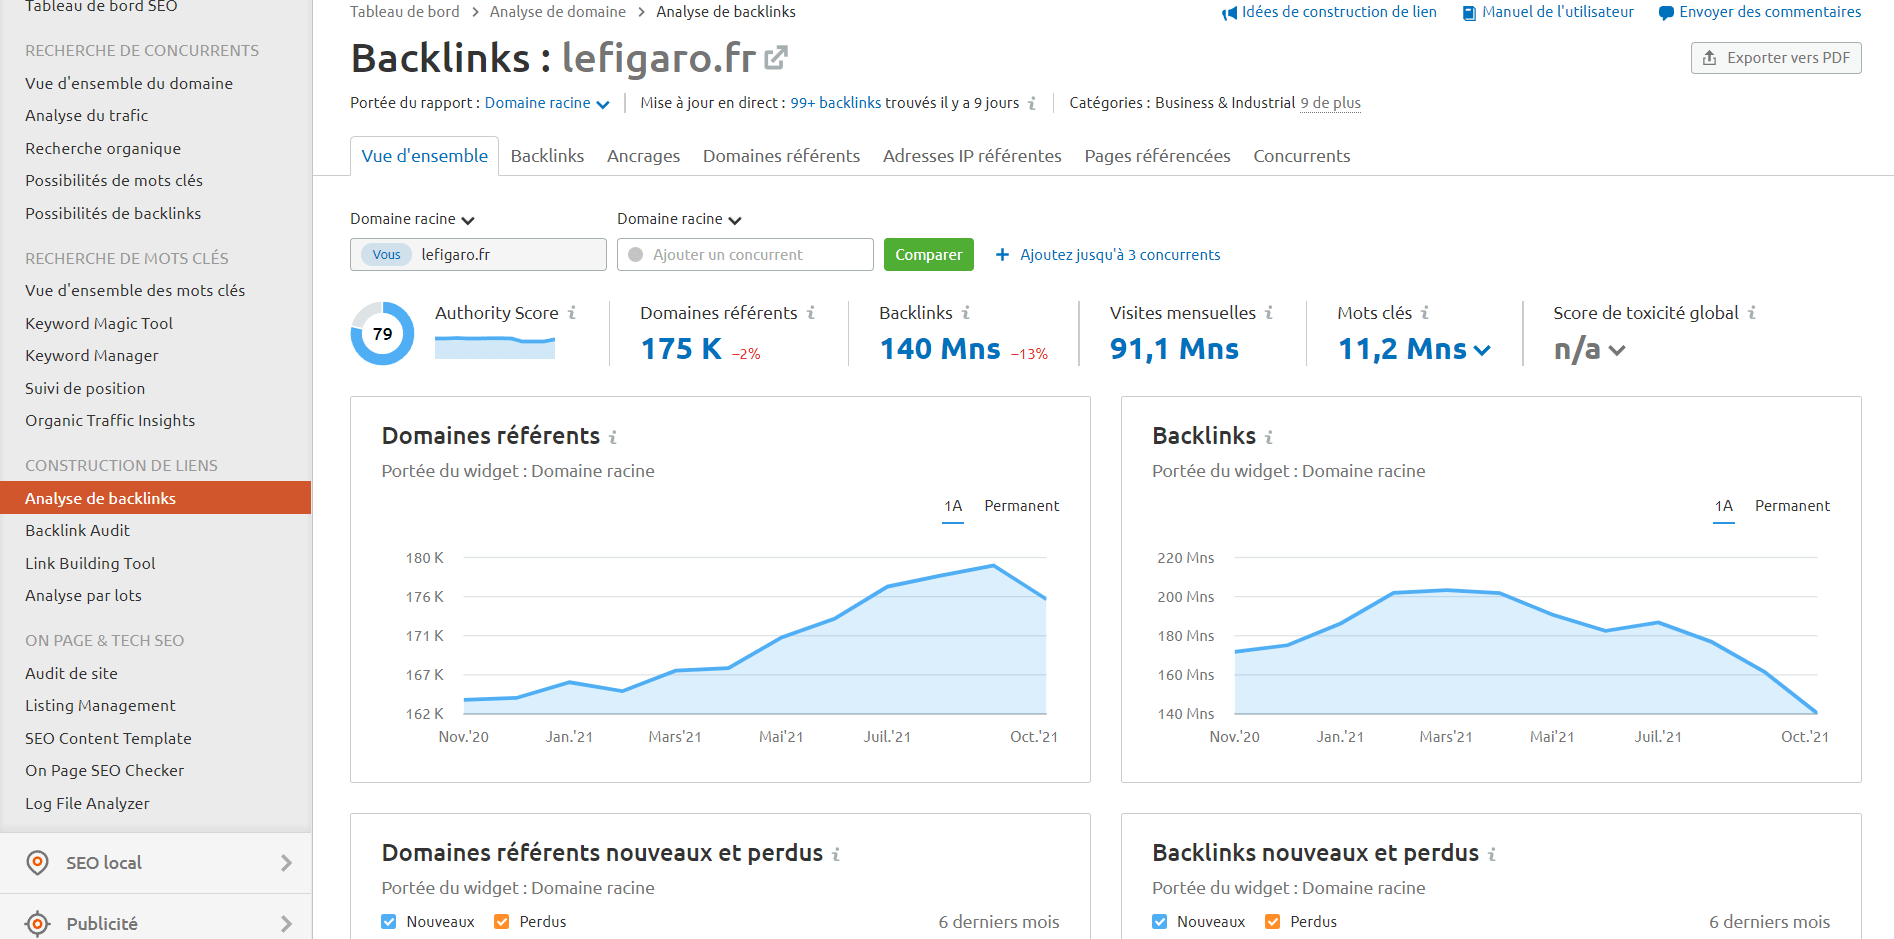This screenshot has width=1894, height=939.
Task: Open the Domaine racine dropdown above competitor field
Action: tap(679, 219)
